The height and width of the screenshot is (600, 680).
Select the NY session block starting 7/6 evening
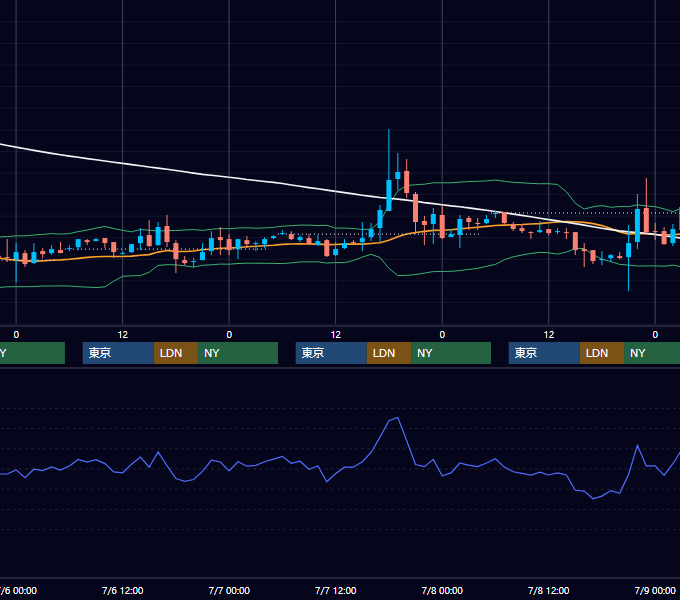pos(238,353)
